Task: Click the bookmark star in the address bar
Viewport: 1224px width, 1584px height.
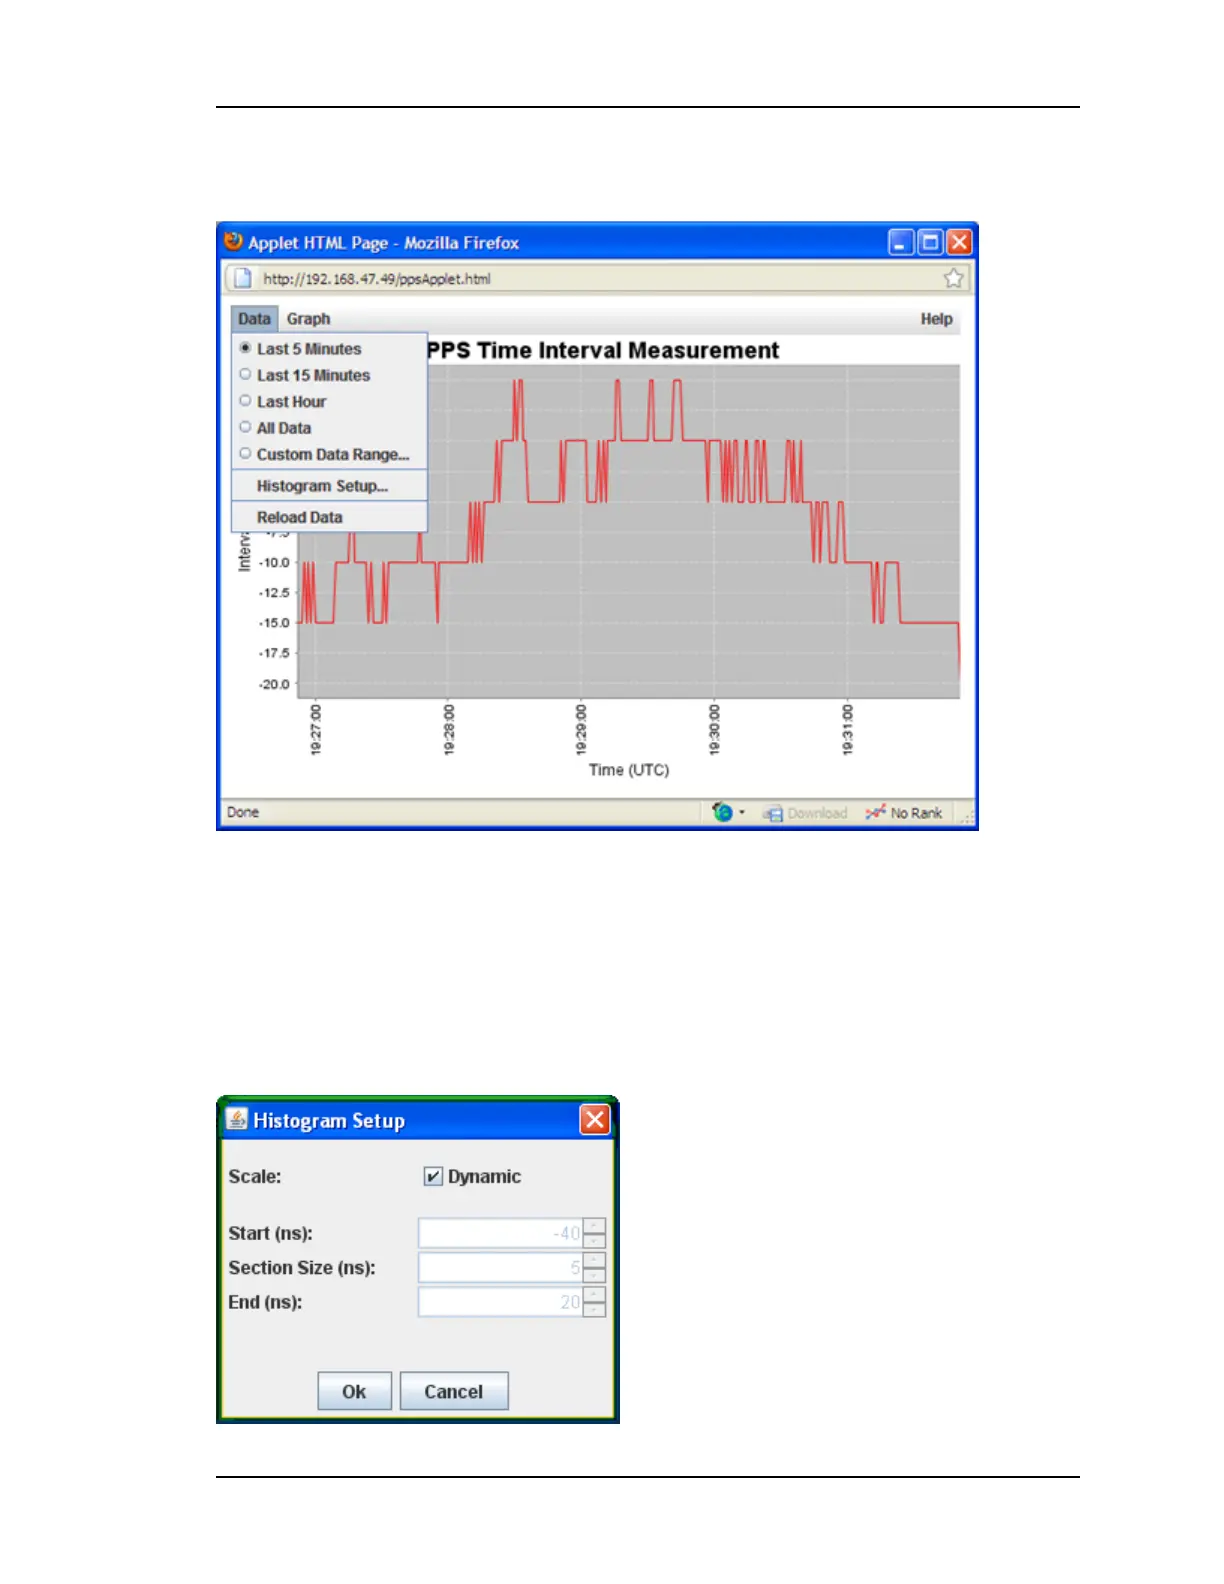Action: click(x=953, y=279)
